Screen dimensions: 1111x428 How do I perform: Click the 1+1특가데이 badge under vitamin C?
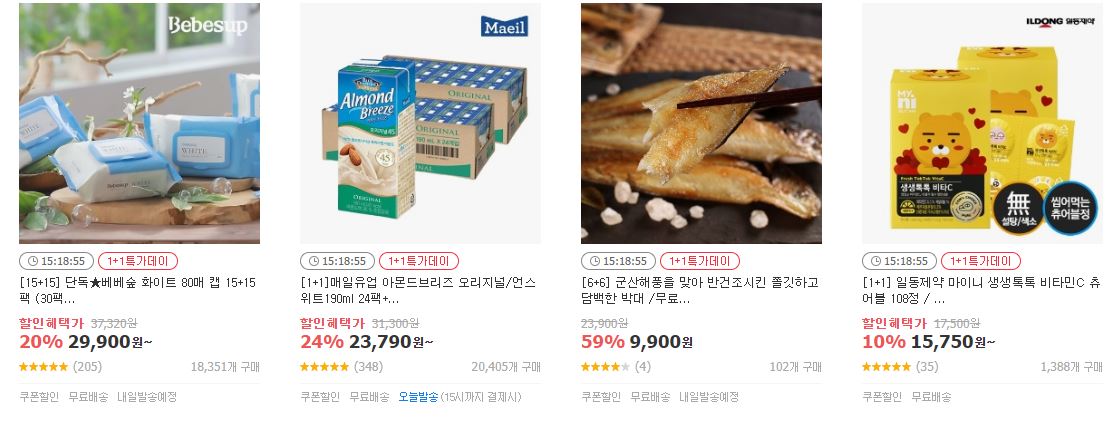click(981, 261)
